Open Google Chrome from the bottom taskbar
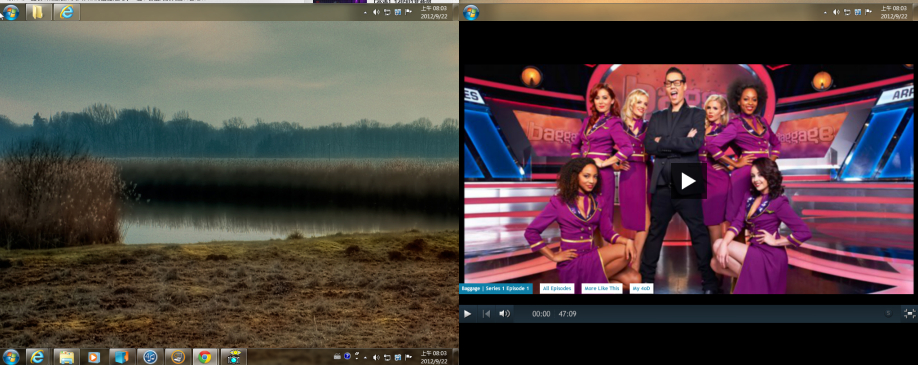 tap(204, 357)
